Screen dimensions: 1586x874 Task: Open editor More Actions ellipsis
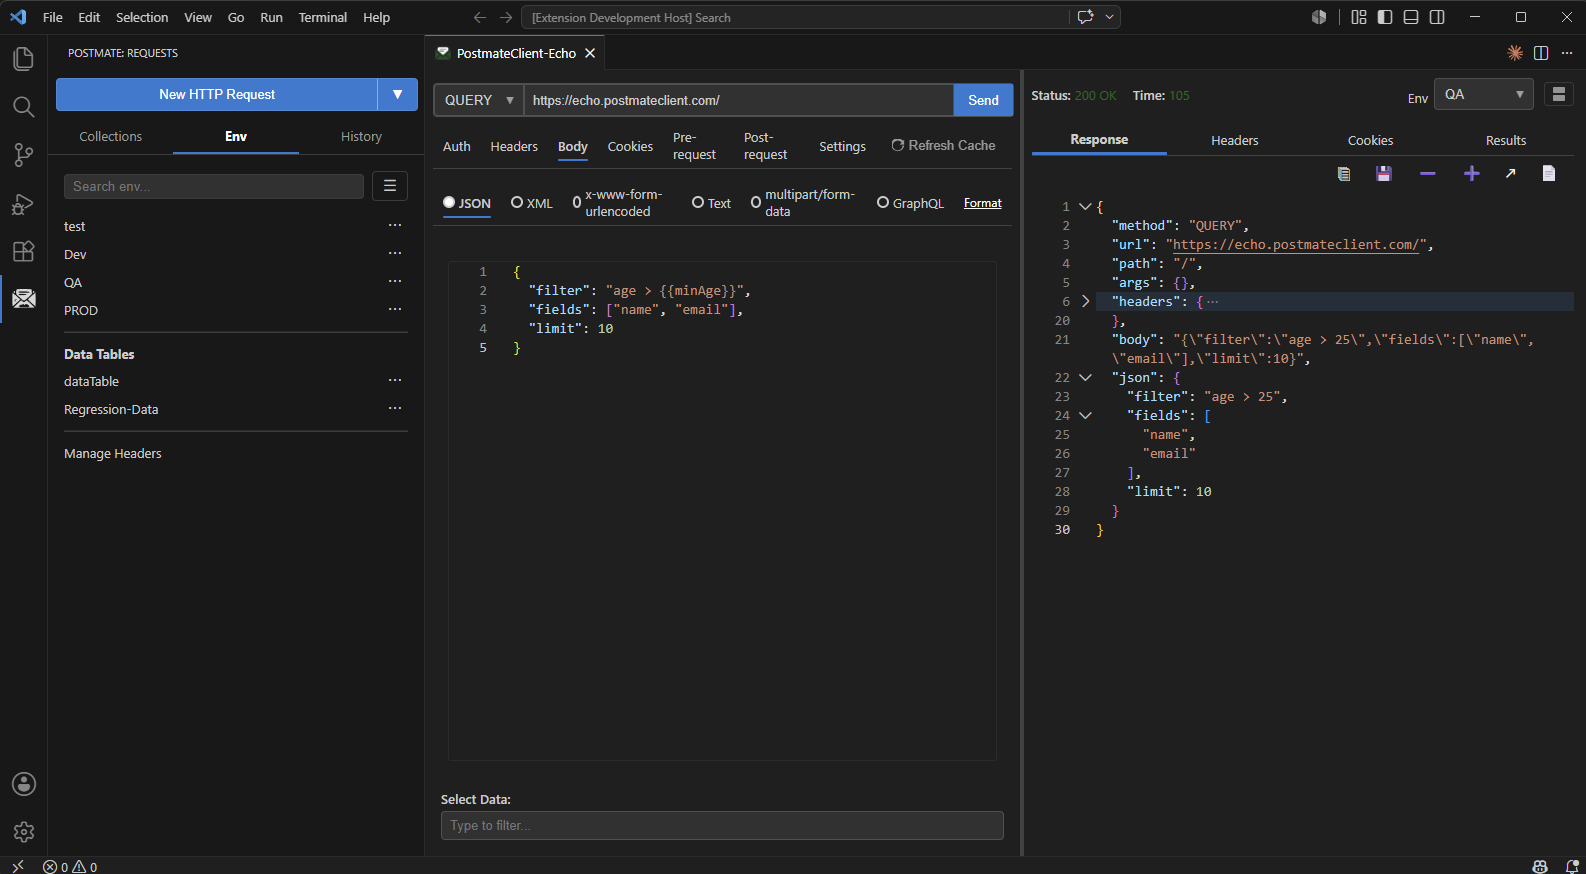[1567, 53]
